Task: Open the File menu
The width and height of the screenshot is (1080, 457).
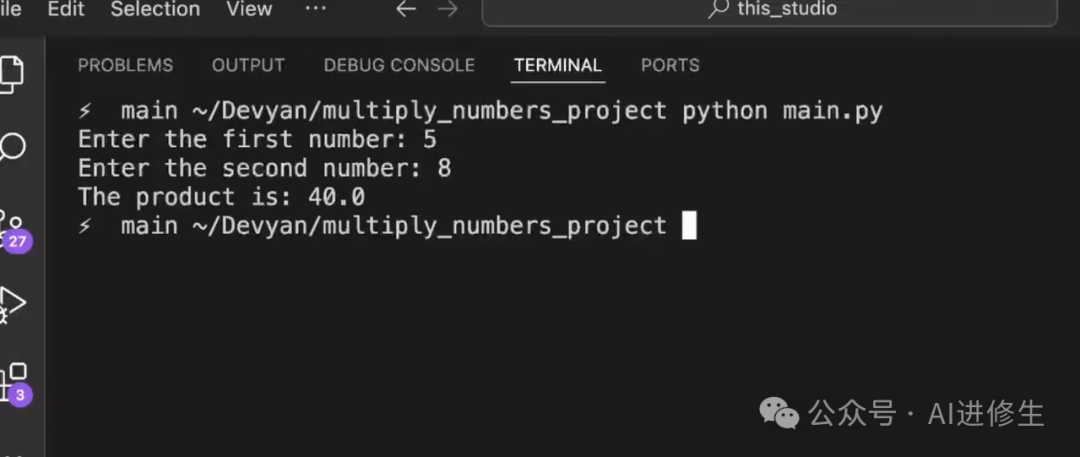Action: tap(10, 9)
